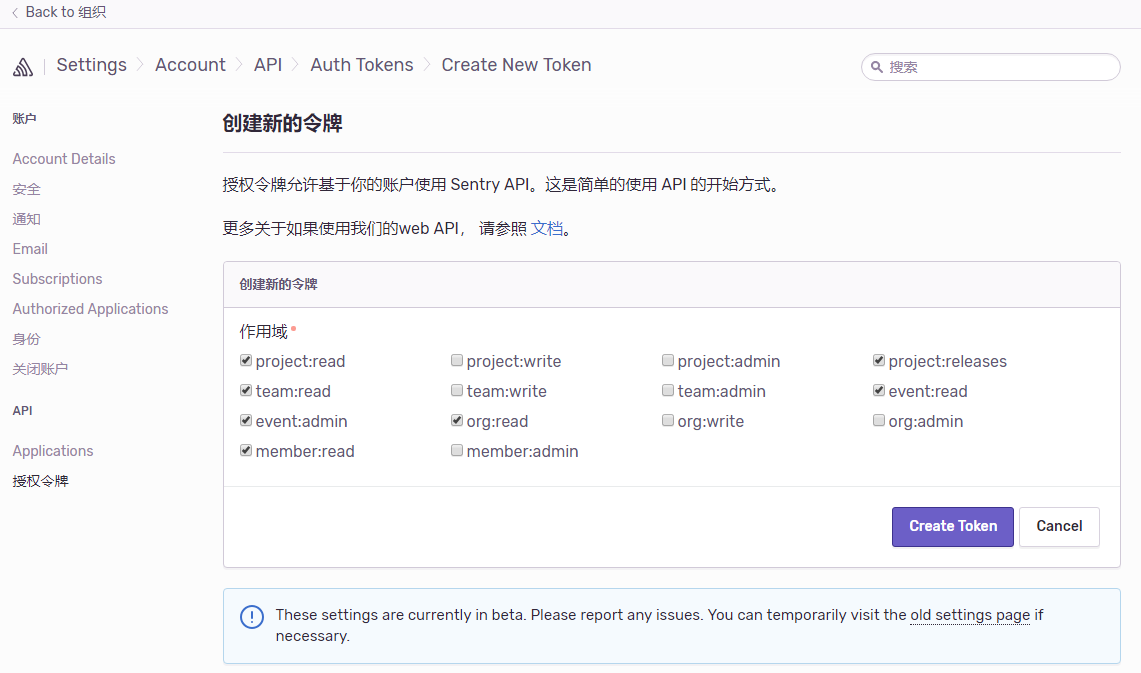The width and height of the screenshot is (1141, 673).
Task: Open the Auth Tokens breadcrumb
Action: point(362,64)
